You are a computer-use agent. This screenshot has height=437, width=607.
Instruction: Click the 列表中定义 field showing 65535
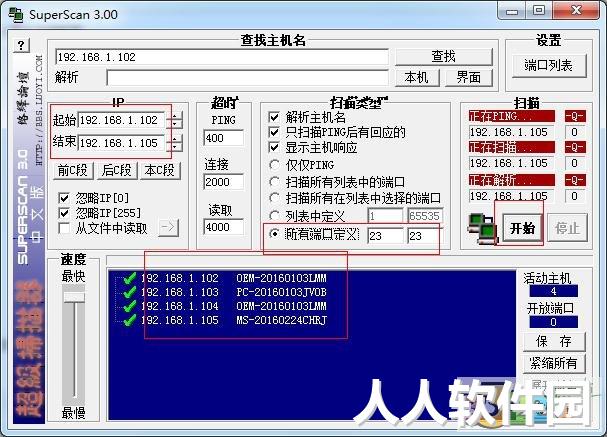coord(425,216)
